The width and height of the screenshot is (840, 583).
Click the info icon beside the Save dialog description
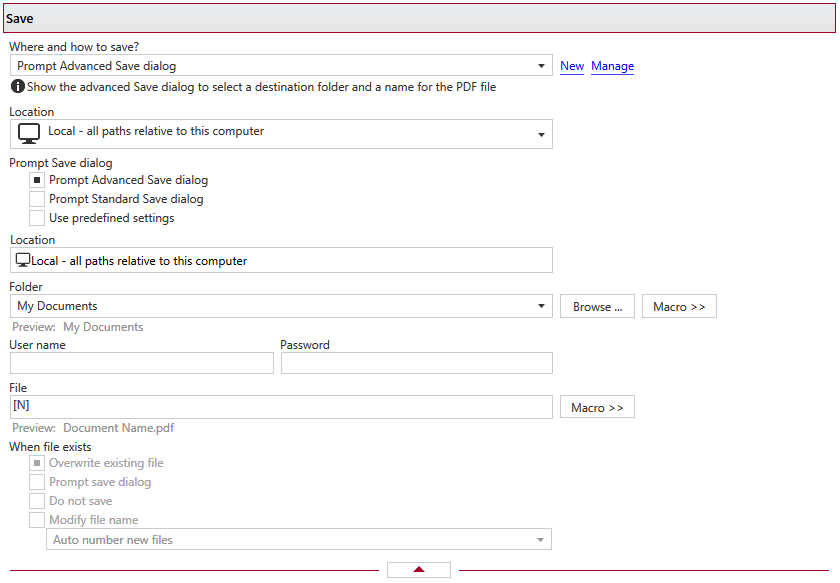tap(18, 86)
